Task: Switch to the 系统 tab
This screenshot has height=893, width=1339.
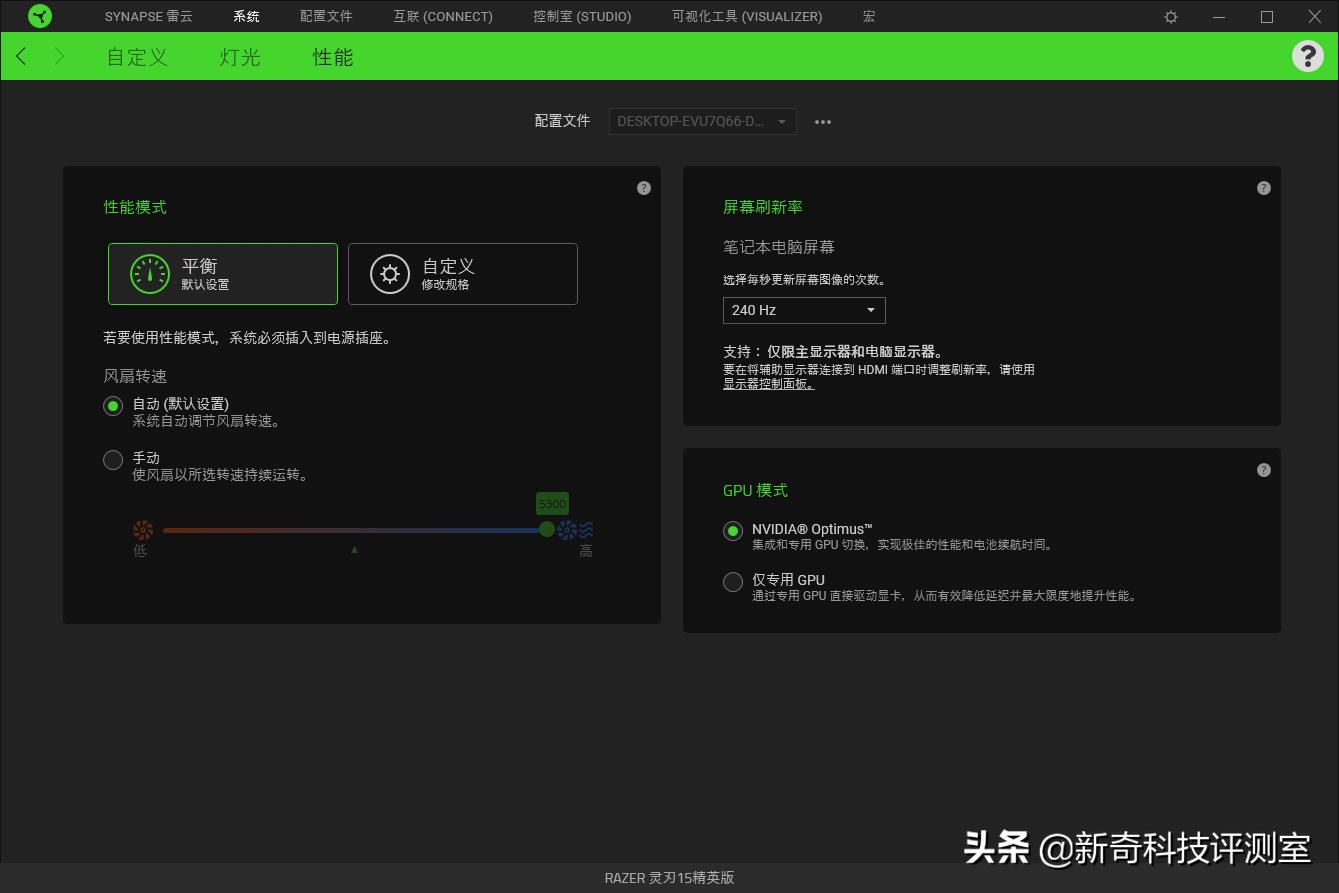Action: [246, 17]
